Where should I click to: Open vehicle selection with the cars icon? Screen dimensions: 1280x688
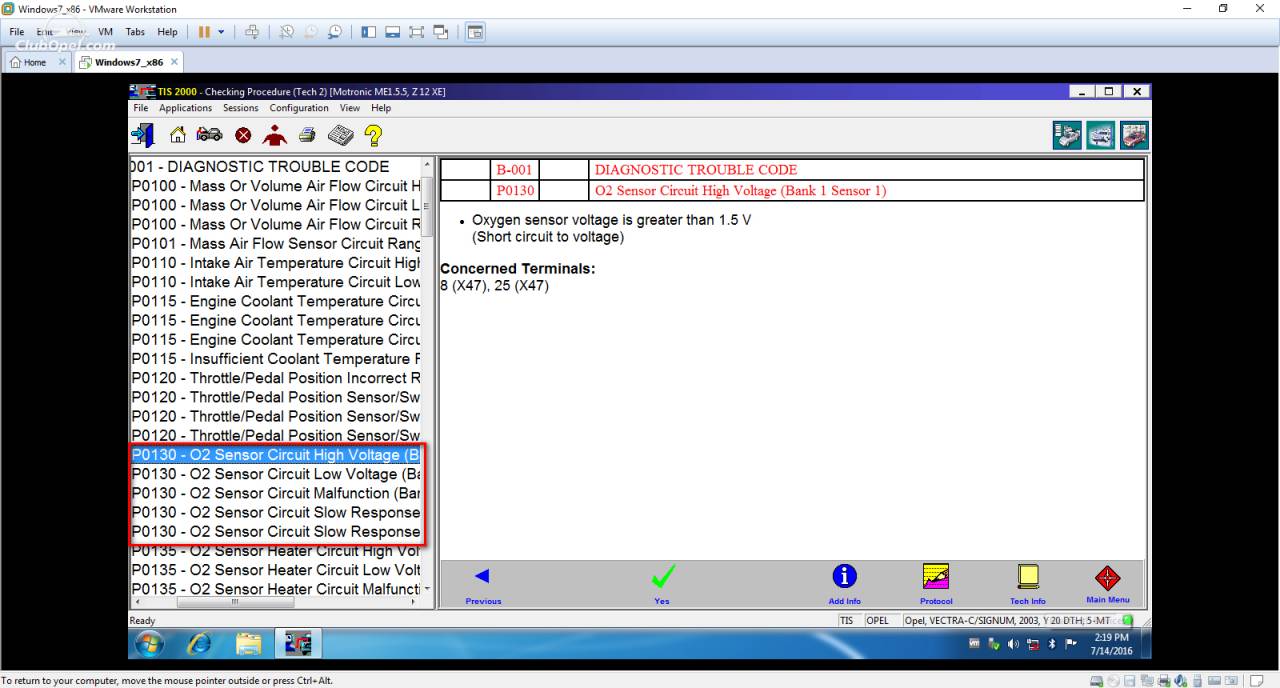[x=209, y=135]
